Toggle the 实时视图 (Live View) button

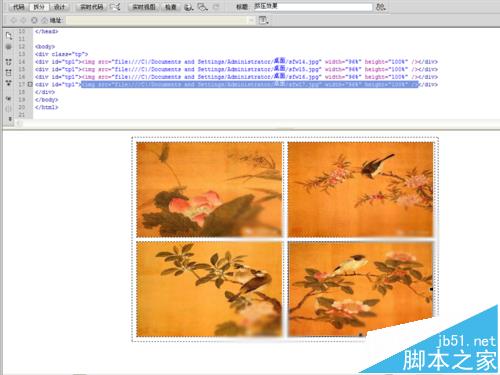(144, 7)
